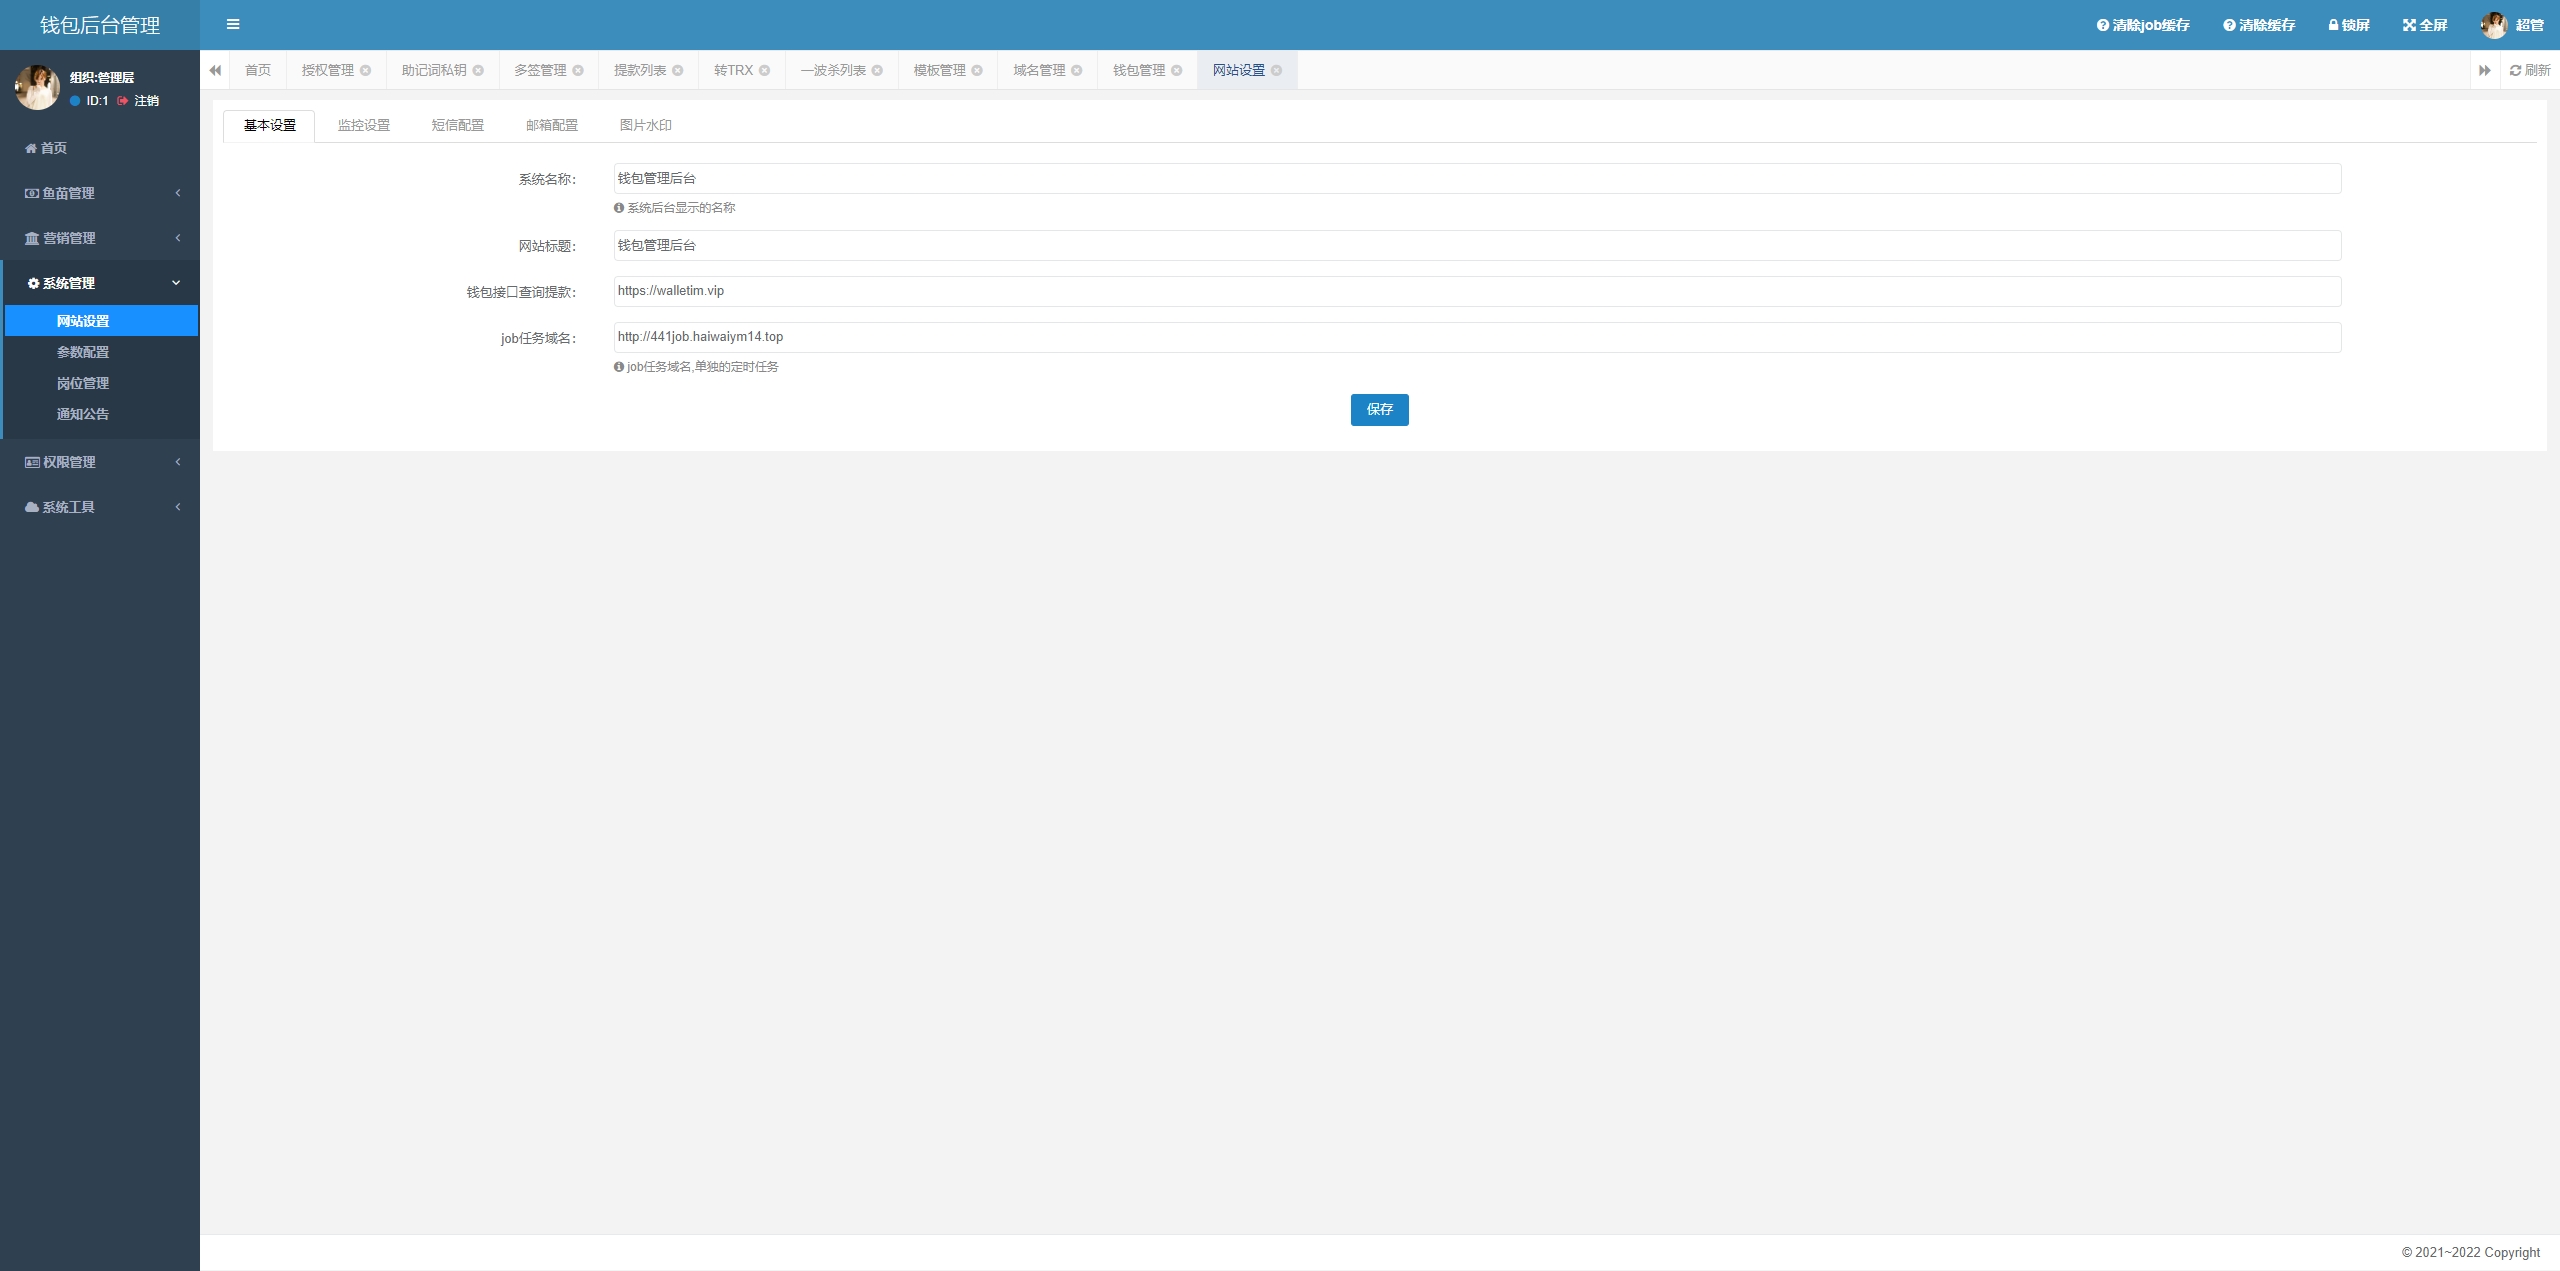Click the hamburger menu toggle icon
This screenshot has height=1271, width=2560.
click(x=233, y=25)
